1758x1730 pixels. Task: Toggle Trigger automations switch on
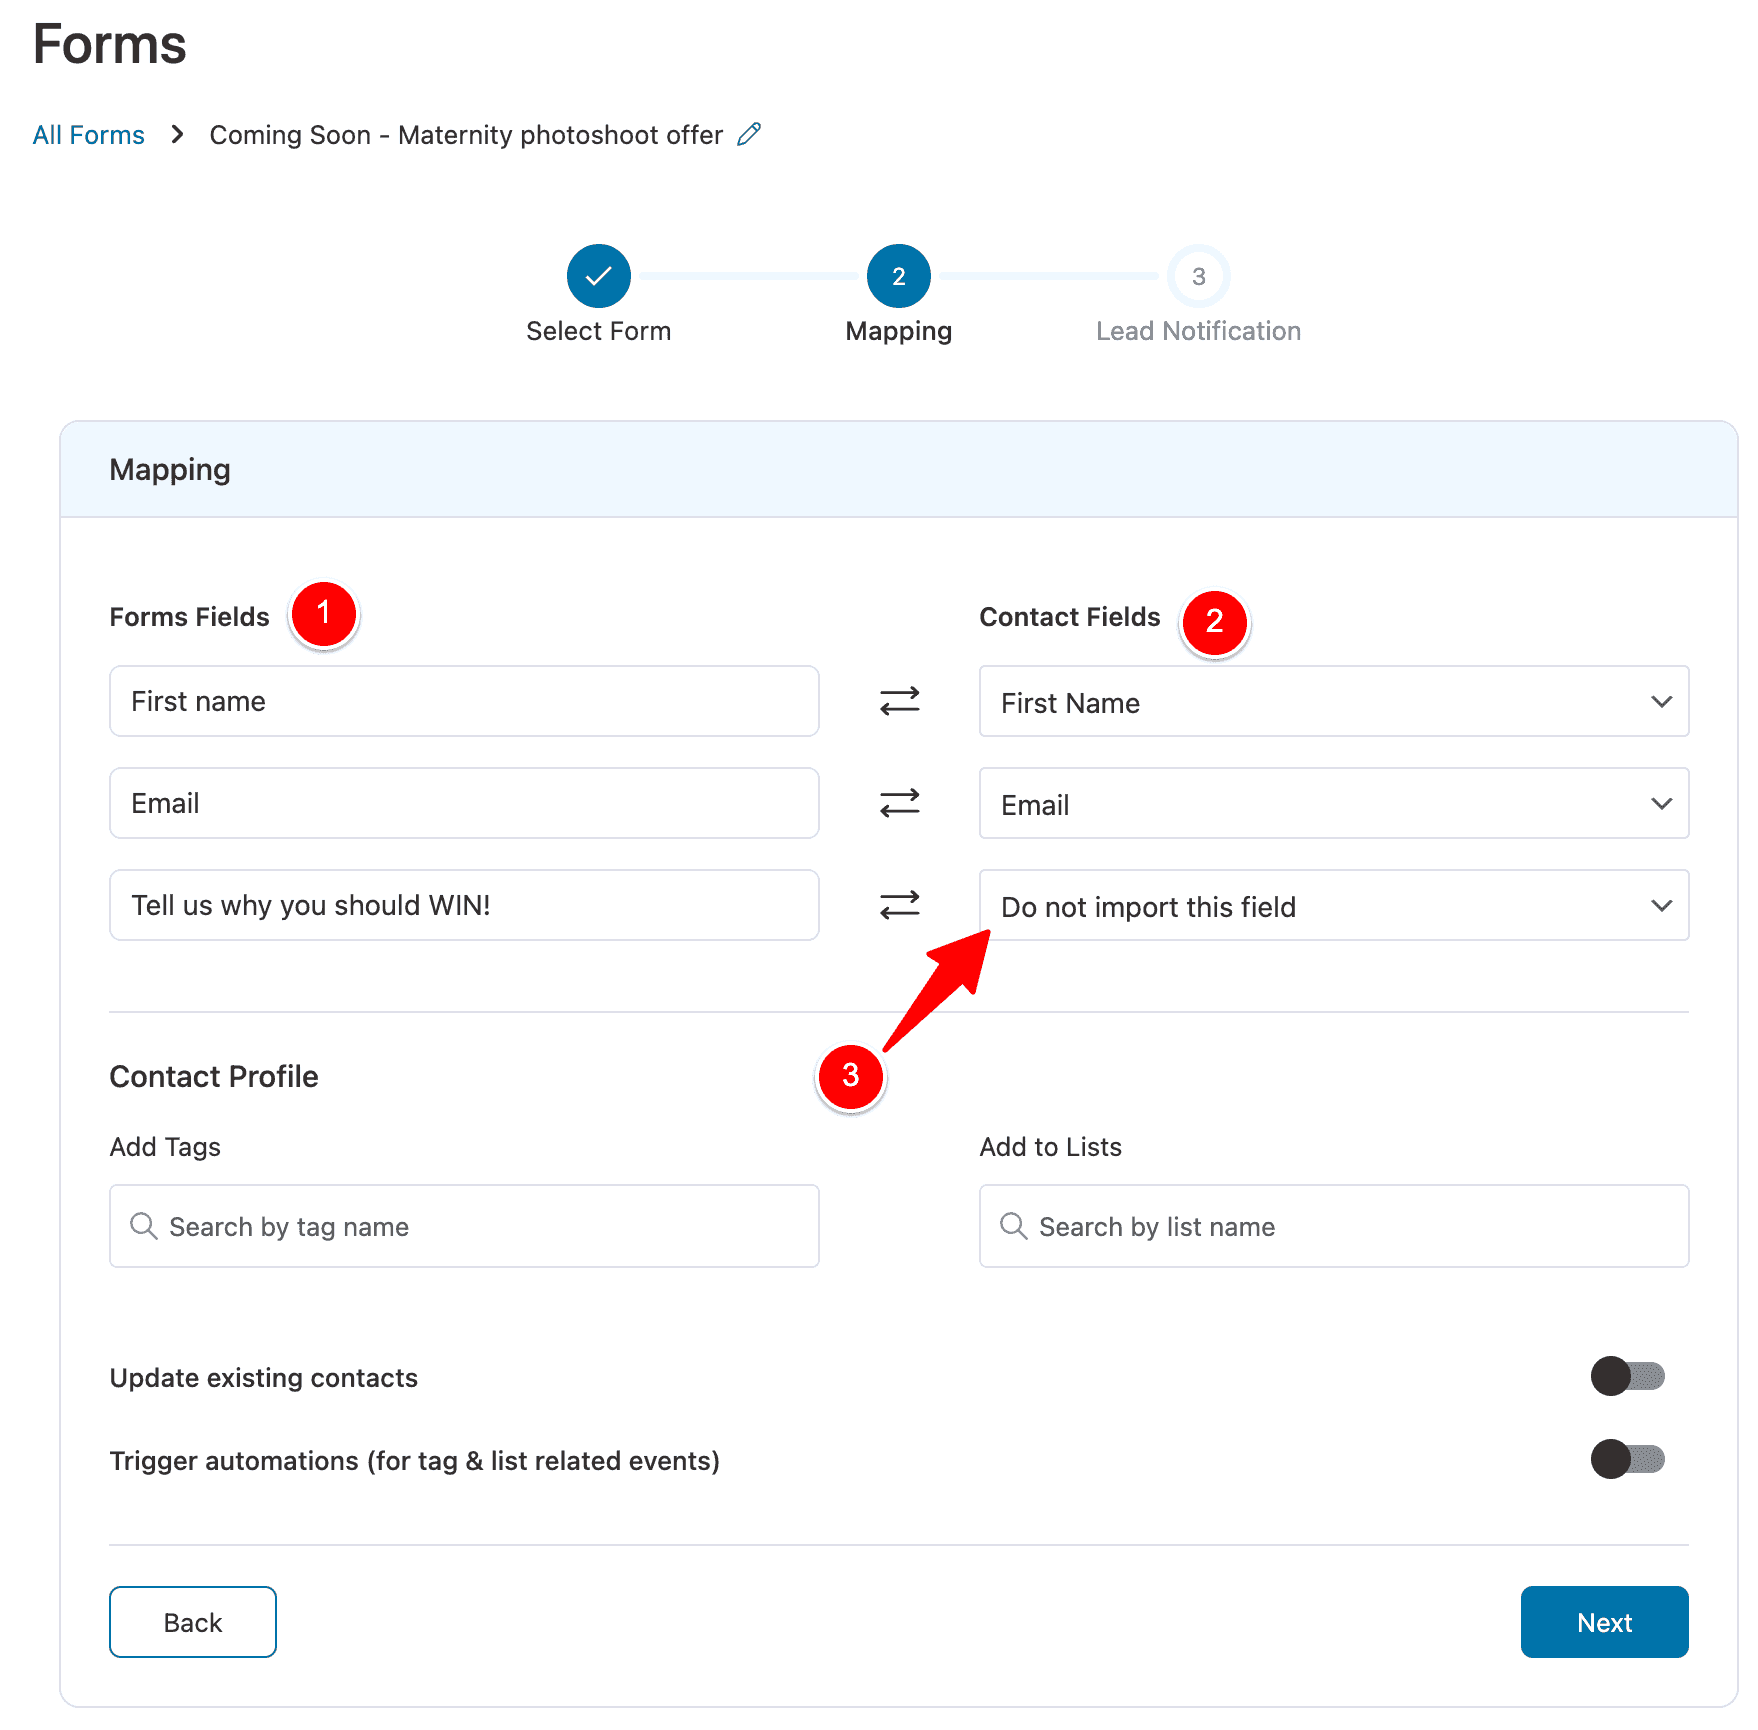click(1627, 1460)
